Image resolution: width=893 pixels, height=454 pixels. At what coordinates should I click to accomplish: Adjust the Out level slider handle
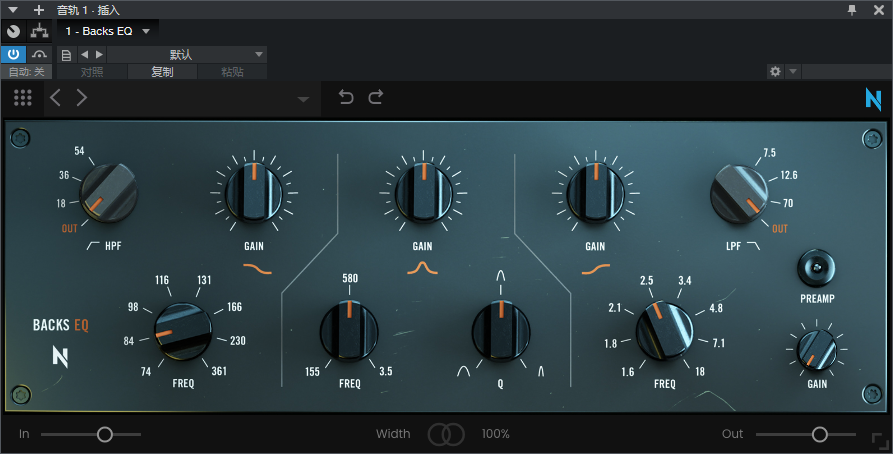[820, 435]
